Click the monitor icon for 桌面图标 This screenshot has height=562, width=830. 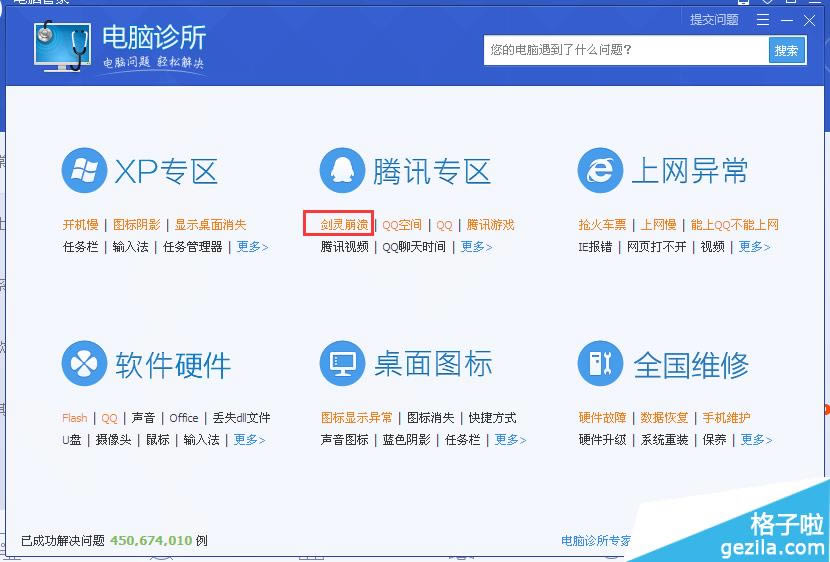[342, 364]
